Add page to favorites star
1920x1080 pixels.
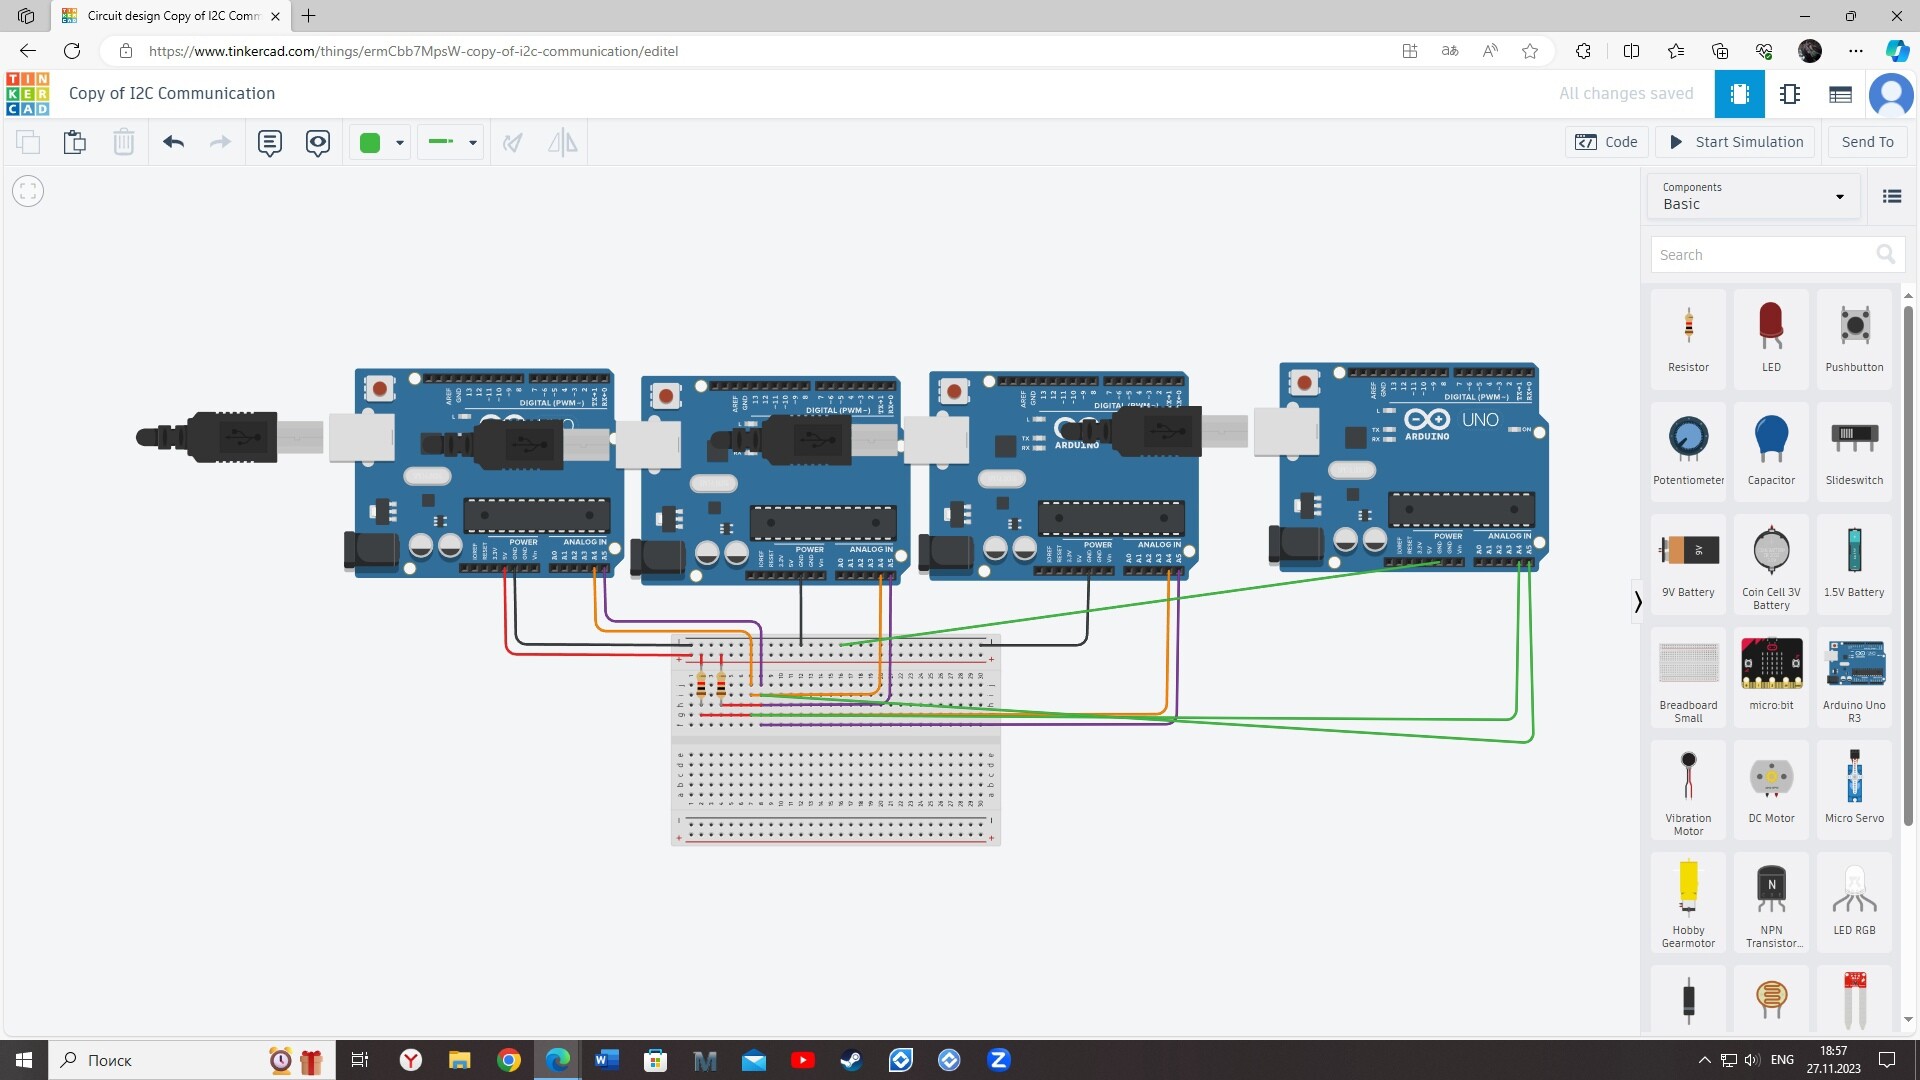(x=1530, y=51)
